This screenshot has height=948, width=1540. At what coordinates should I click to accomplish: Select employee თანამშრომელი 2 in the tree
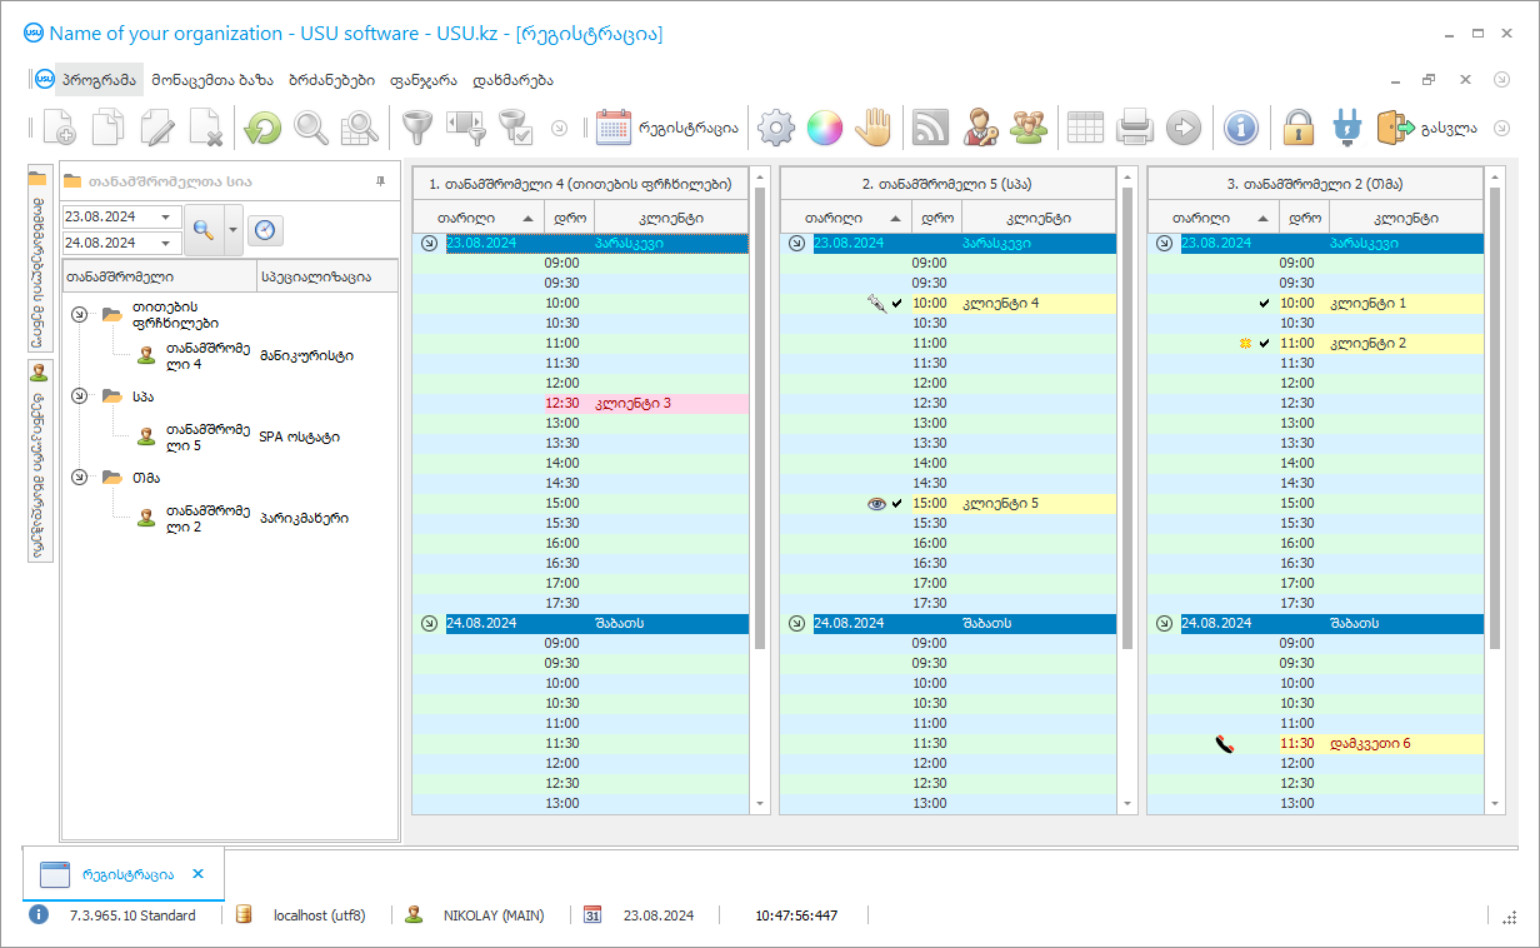click(x=207, y=518)
